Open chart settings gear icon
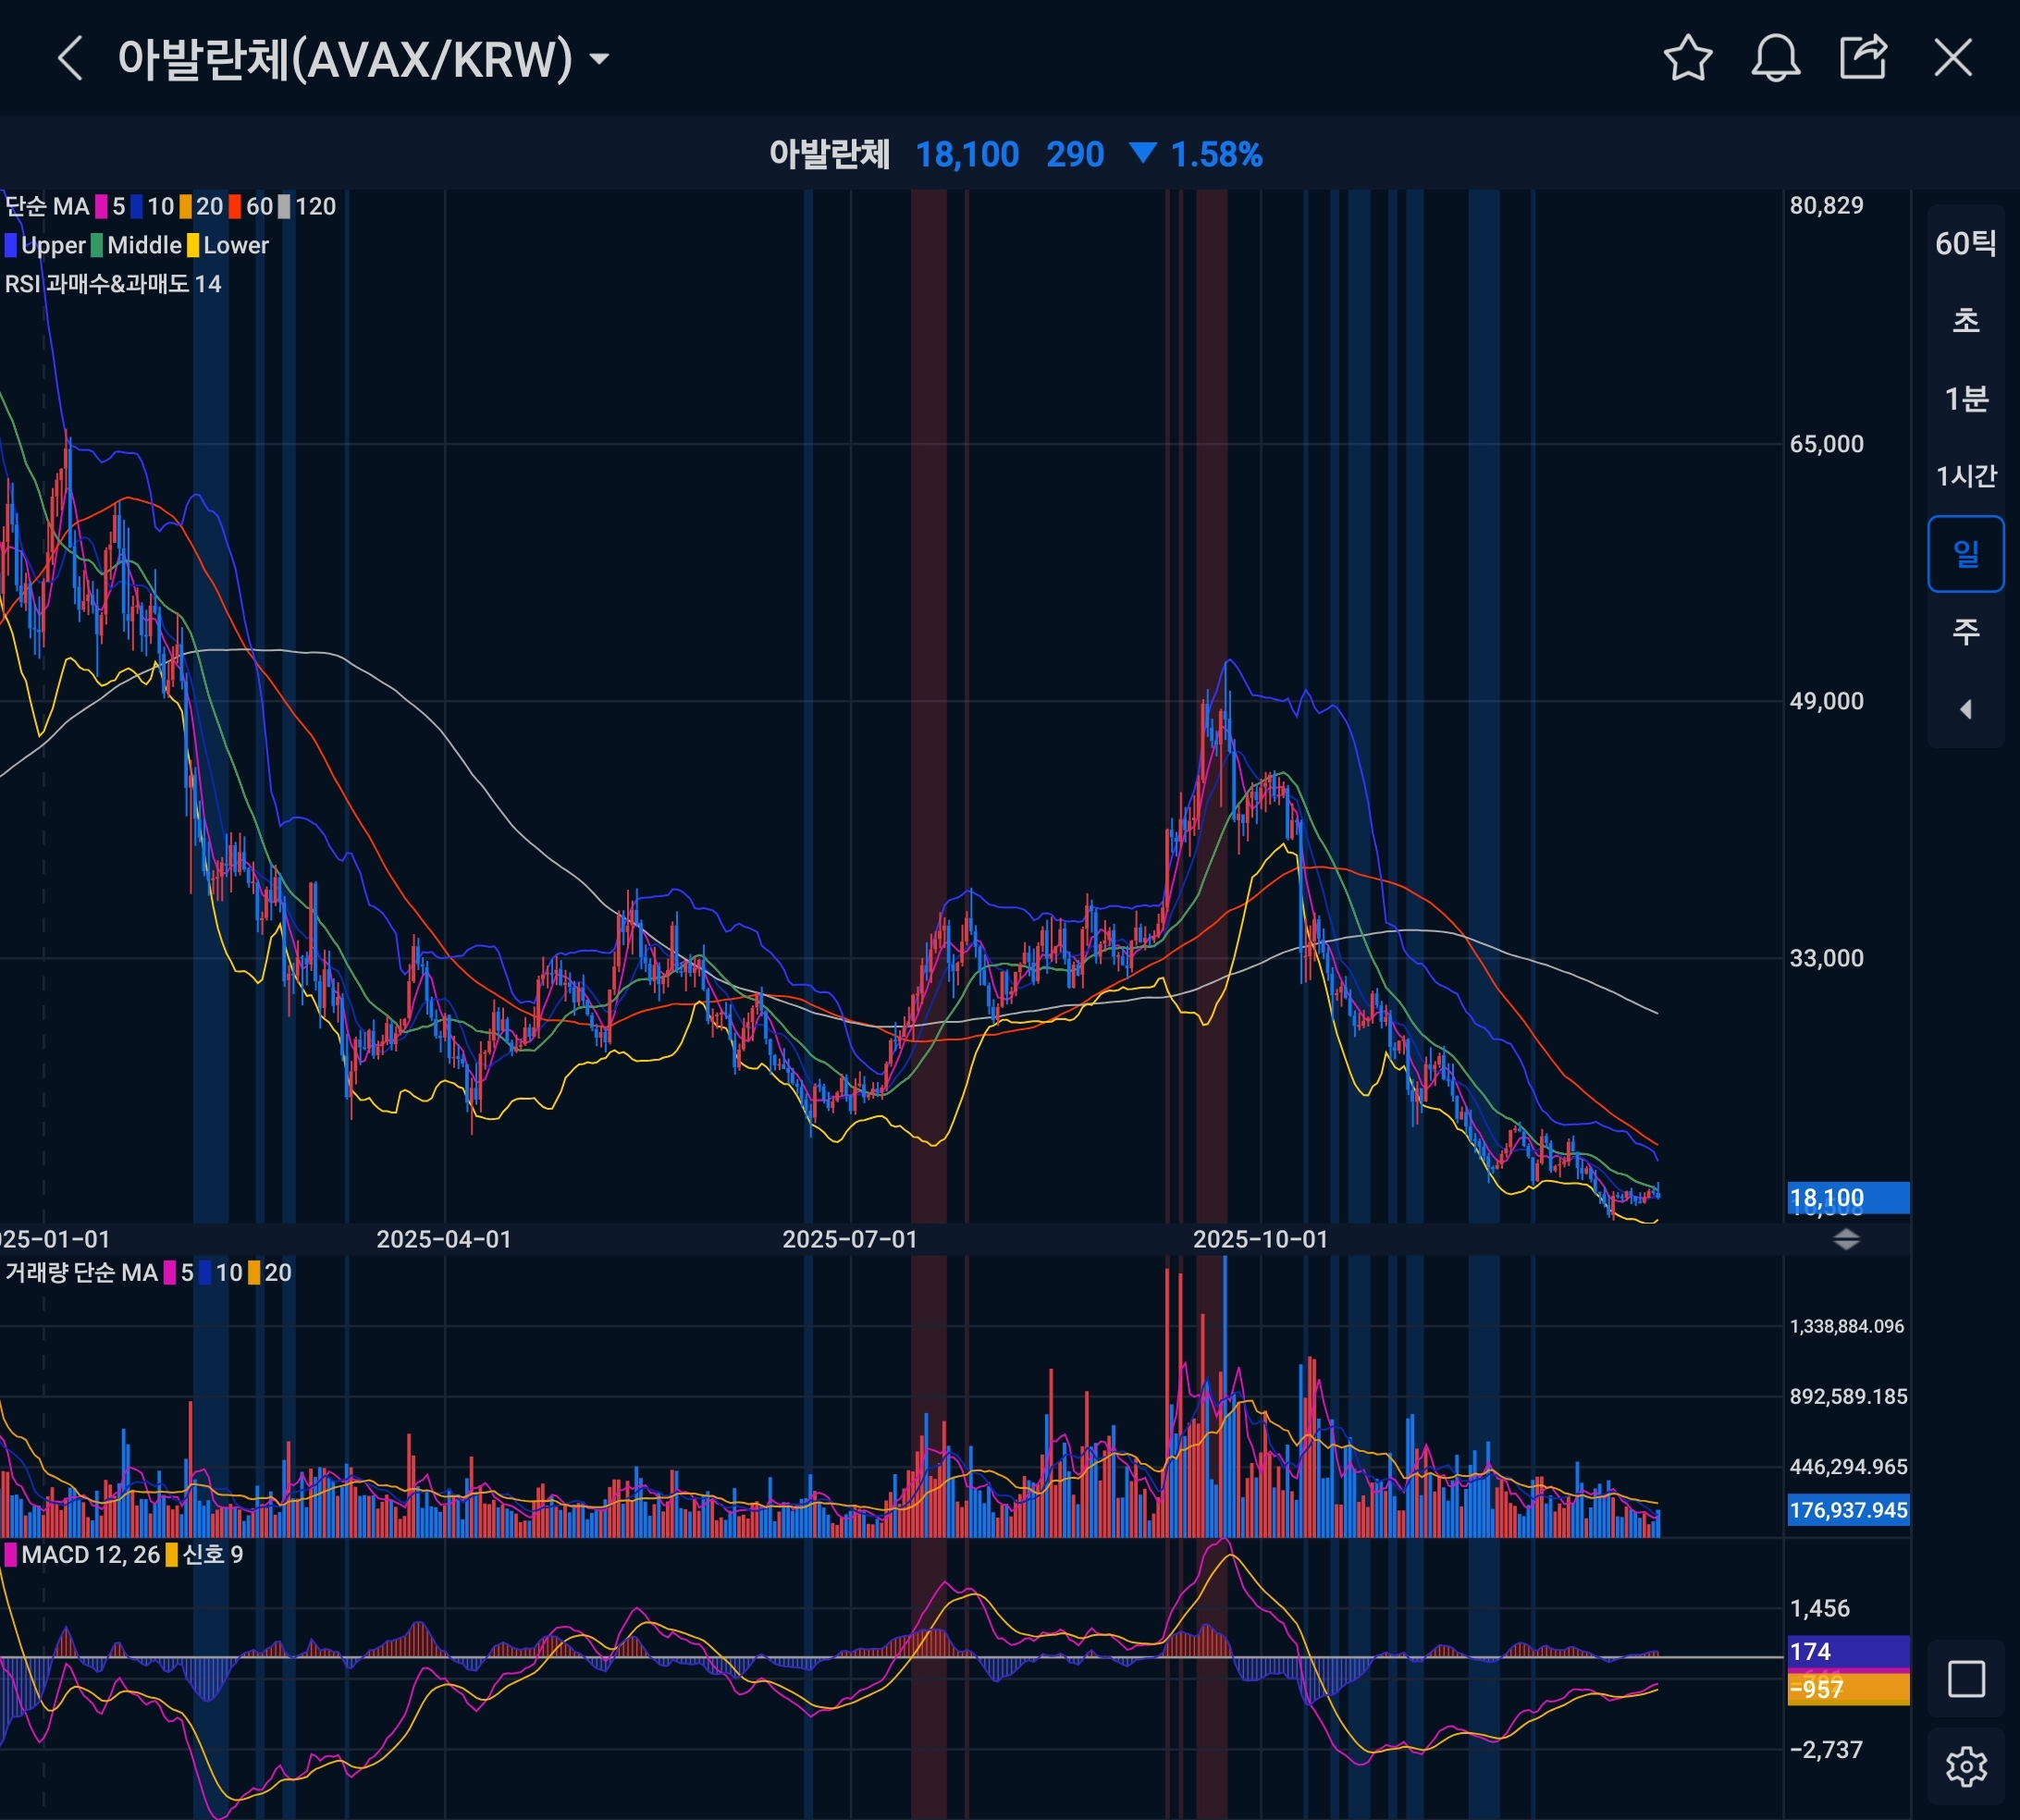The width and height of the screenshot is (2020, 1820). click(x=1966, y=1767)
